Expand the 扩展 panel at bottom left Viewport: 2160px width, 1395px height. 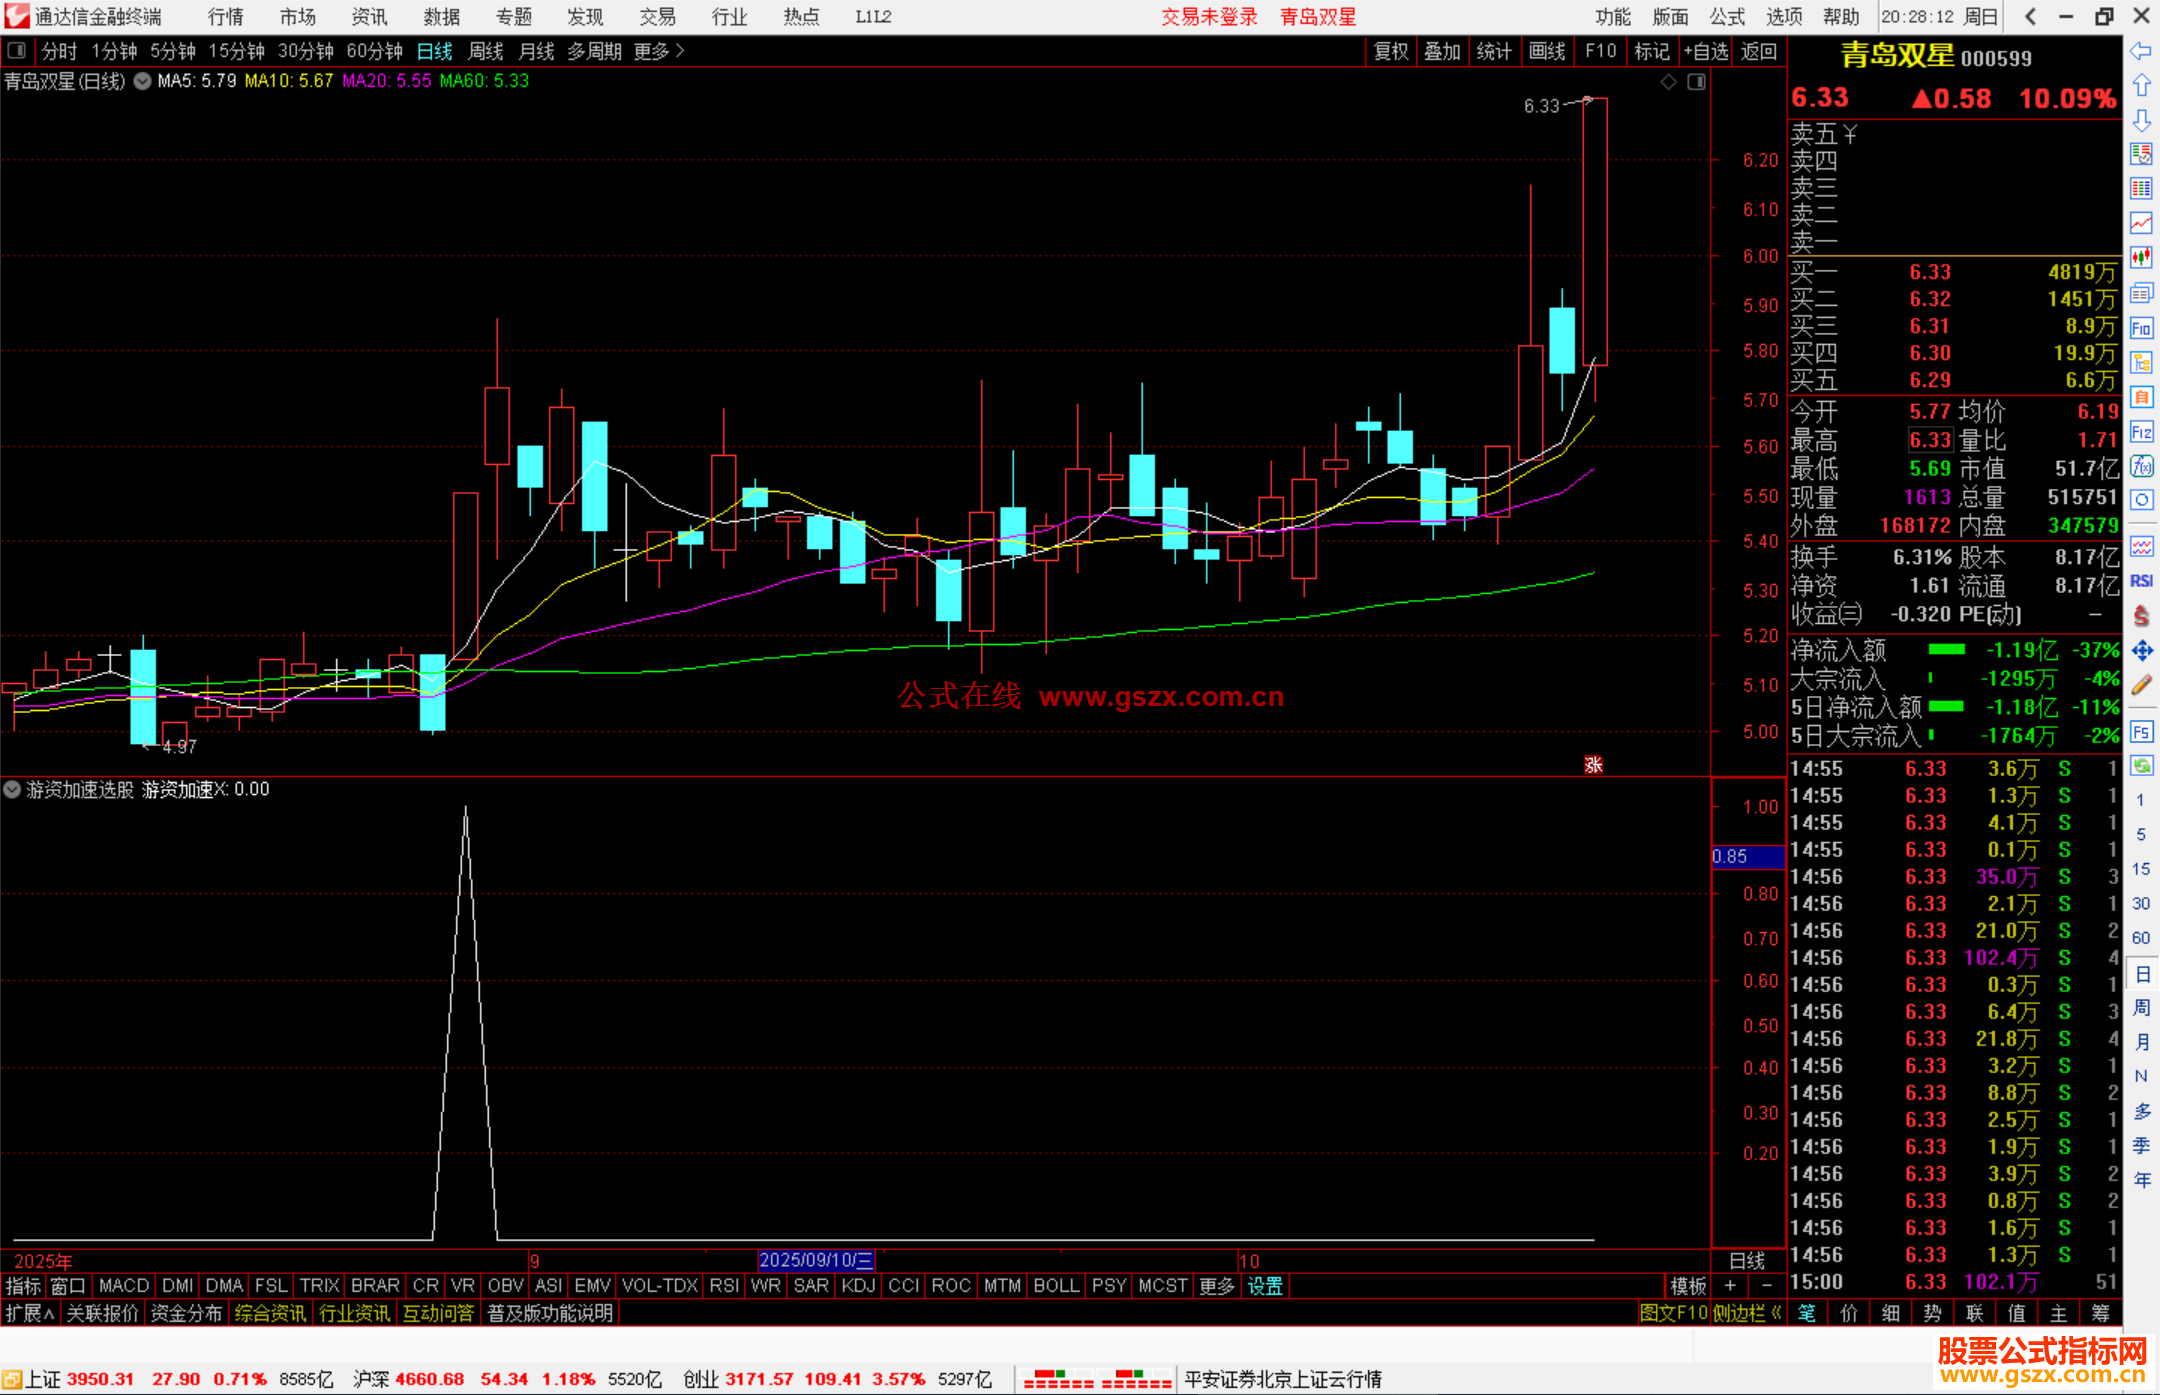click(29, 1313)
